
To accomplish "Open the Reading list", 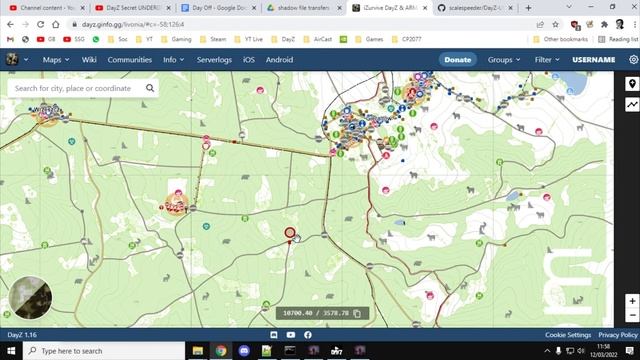I will click(618, 39).
